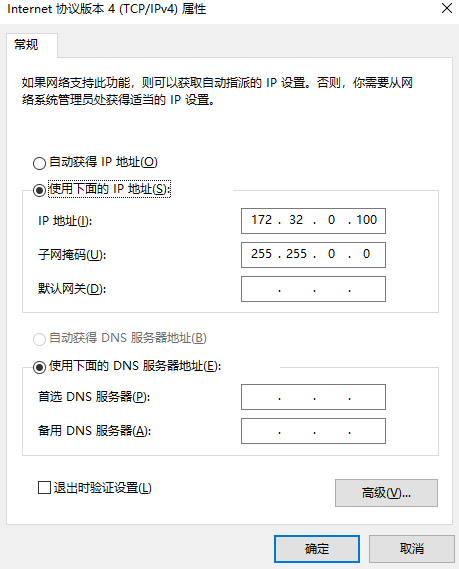Close the IPv4 properties dialog
The height and width of the screenshot is (569, 459).
point(447,8)
